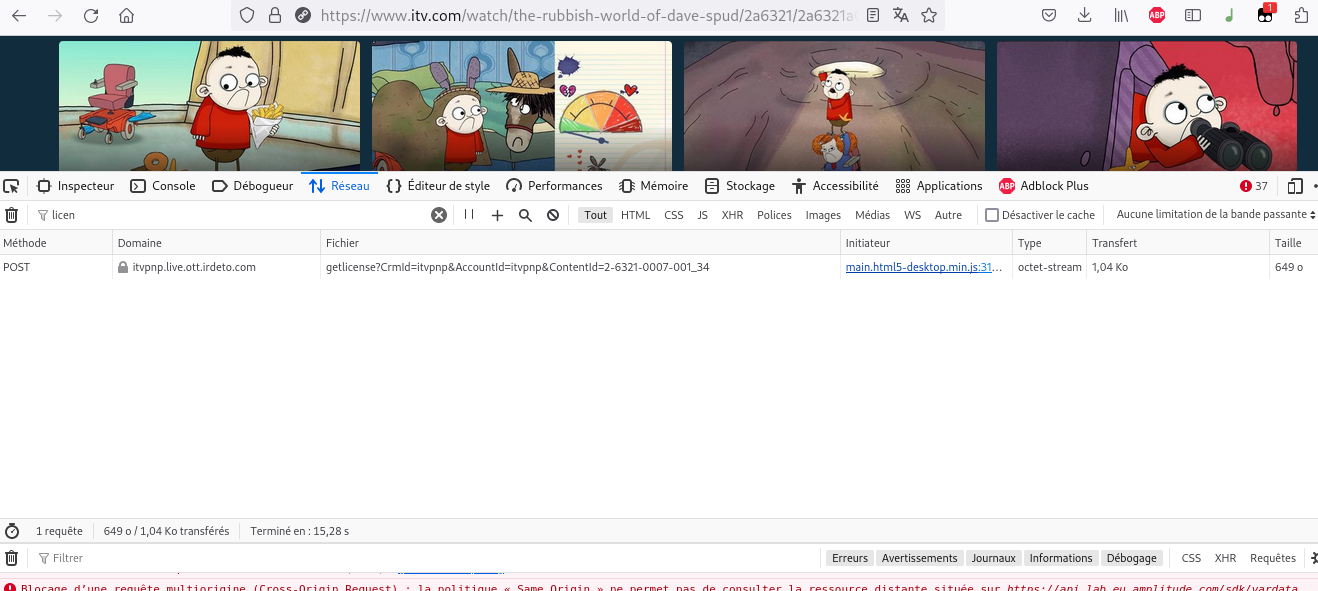
Task: Switch to Console tab
Action: [x=164, y=186]
